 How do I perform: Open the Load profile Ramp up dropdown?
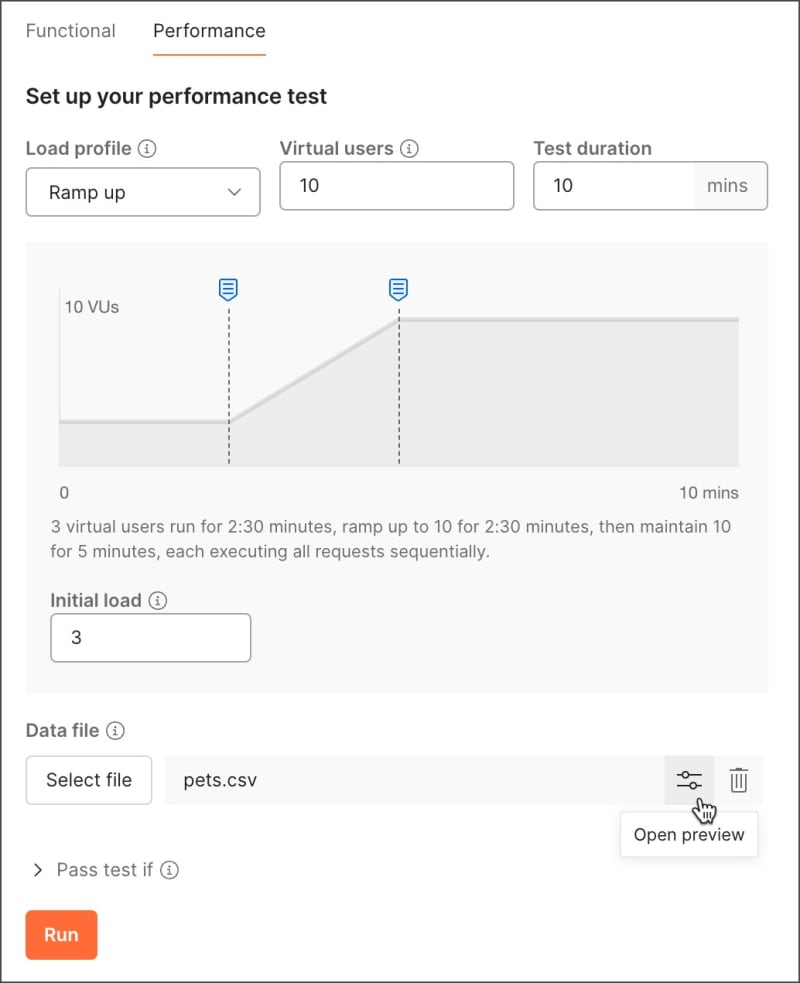click(x=143, y=192)
